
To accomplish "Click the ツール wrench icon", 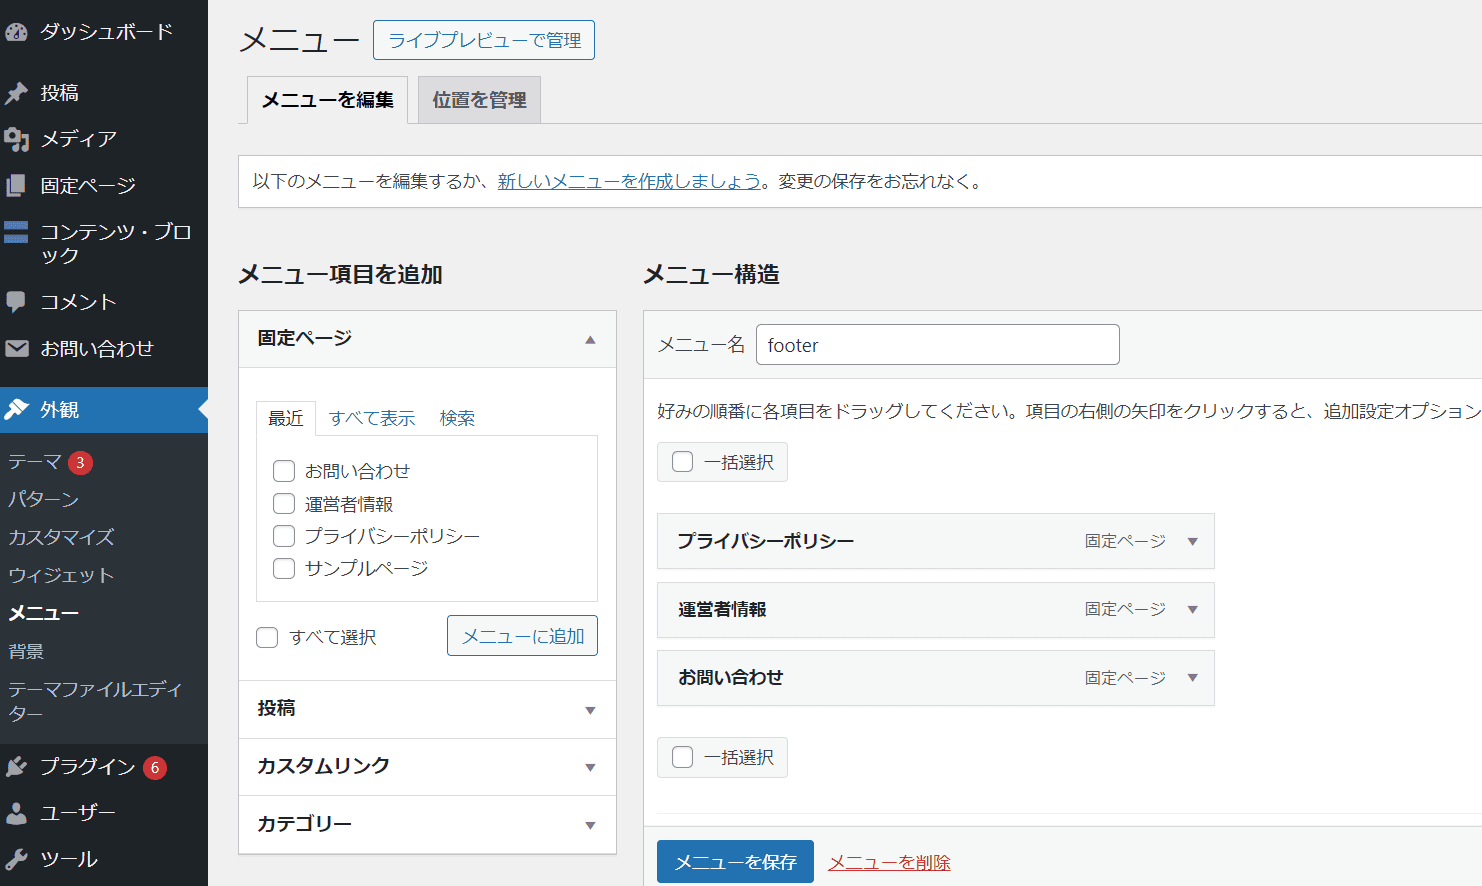I will point(16,859).
